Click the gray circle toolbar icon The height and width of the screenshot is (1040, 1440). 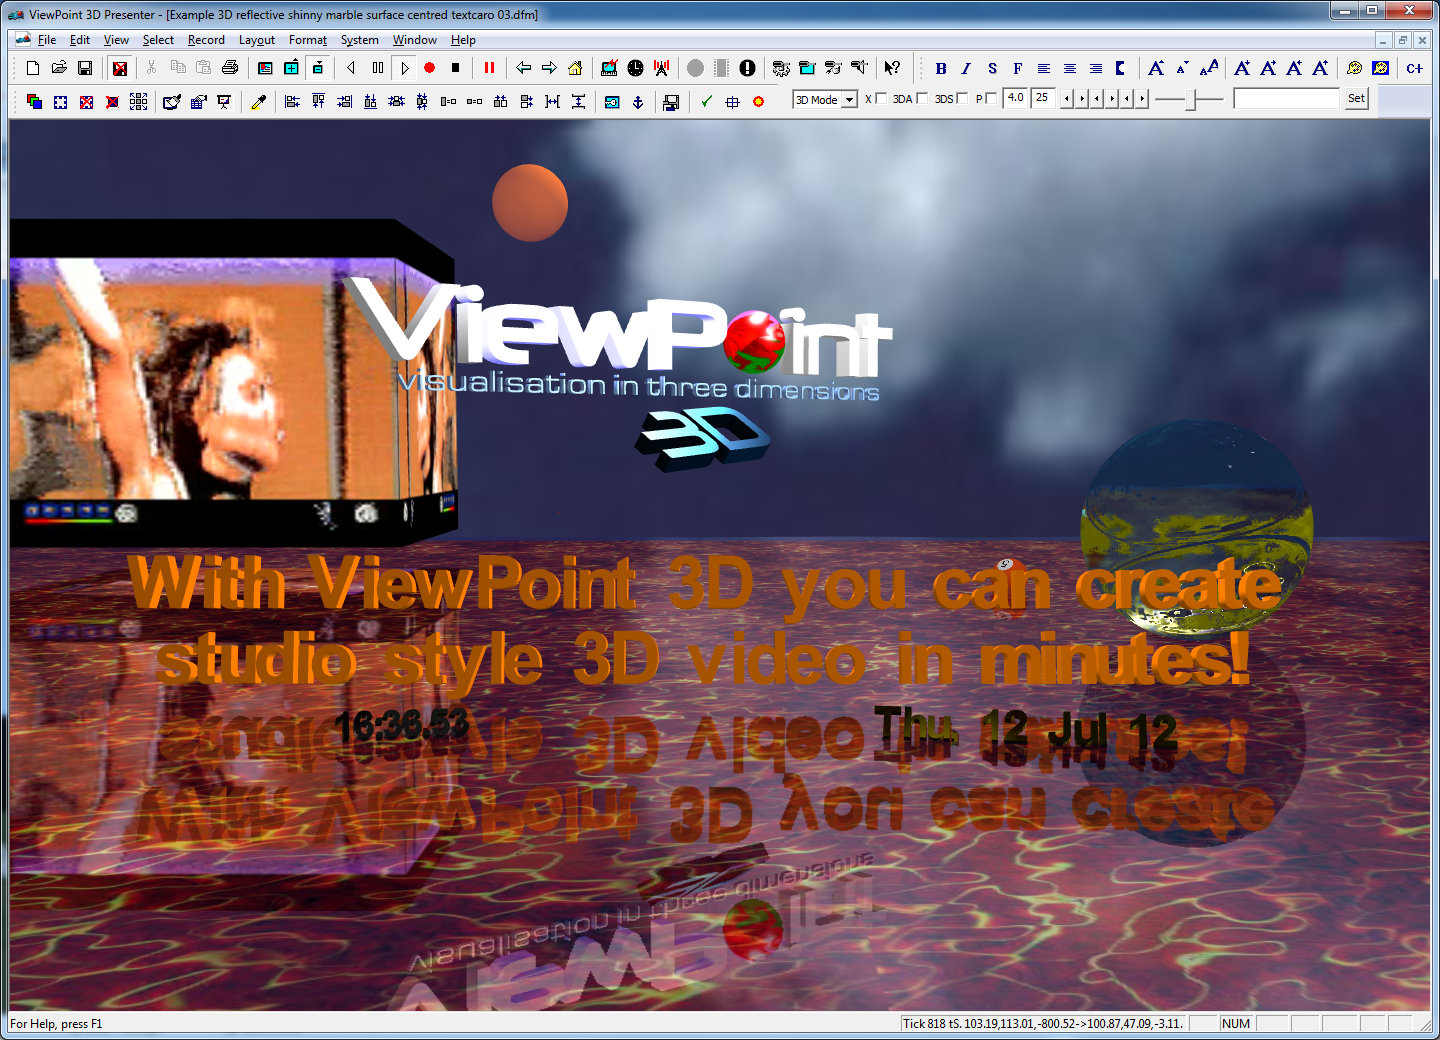pyautogui.click(x=695, y=68)
